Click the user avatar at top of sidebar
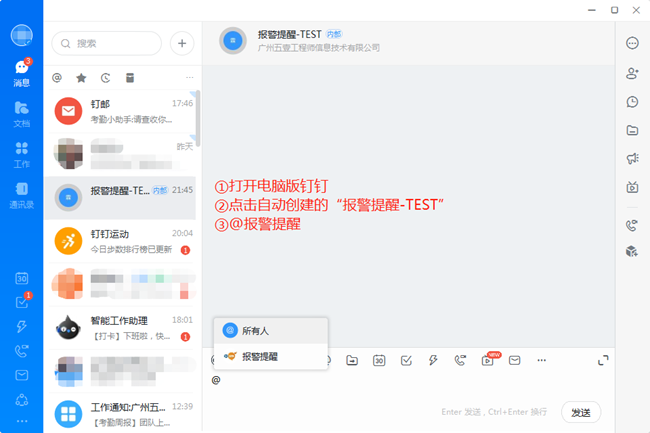 pos(22,35)
